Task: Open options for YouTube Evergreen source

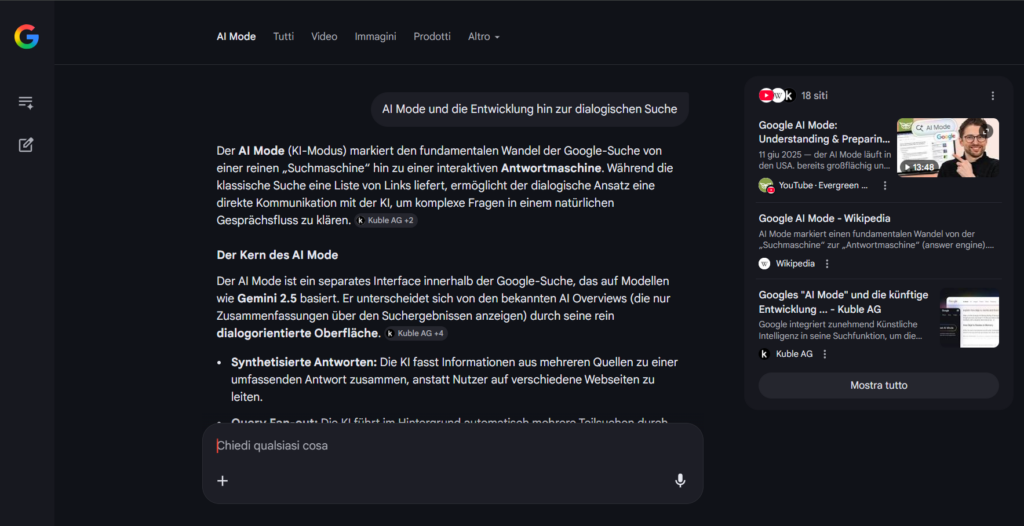Action: click(885, 186)
